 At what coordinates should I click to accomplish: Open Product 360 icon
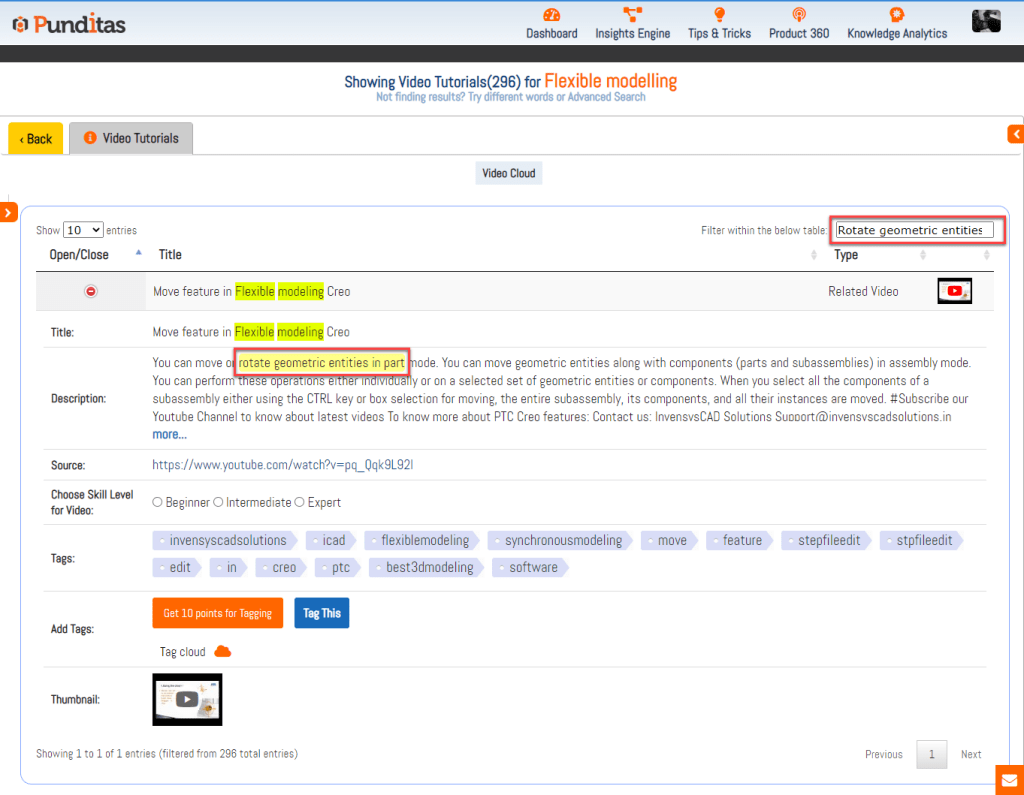798,15
